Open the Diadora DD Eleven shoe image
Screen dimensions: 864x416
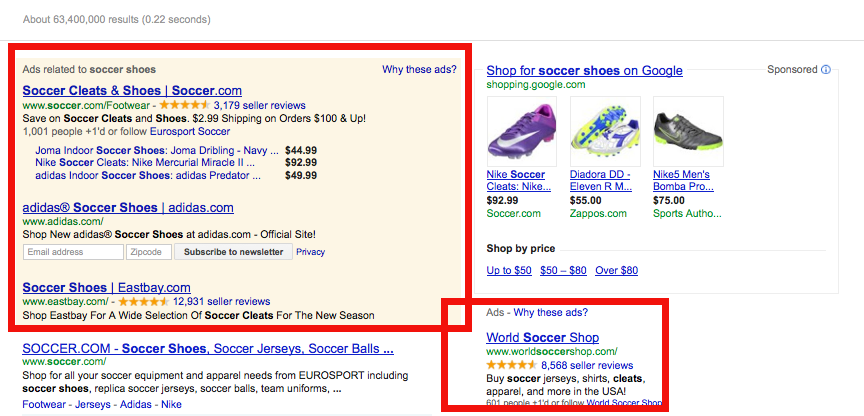click(x=605, y=131)
